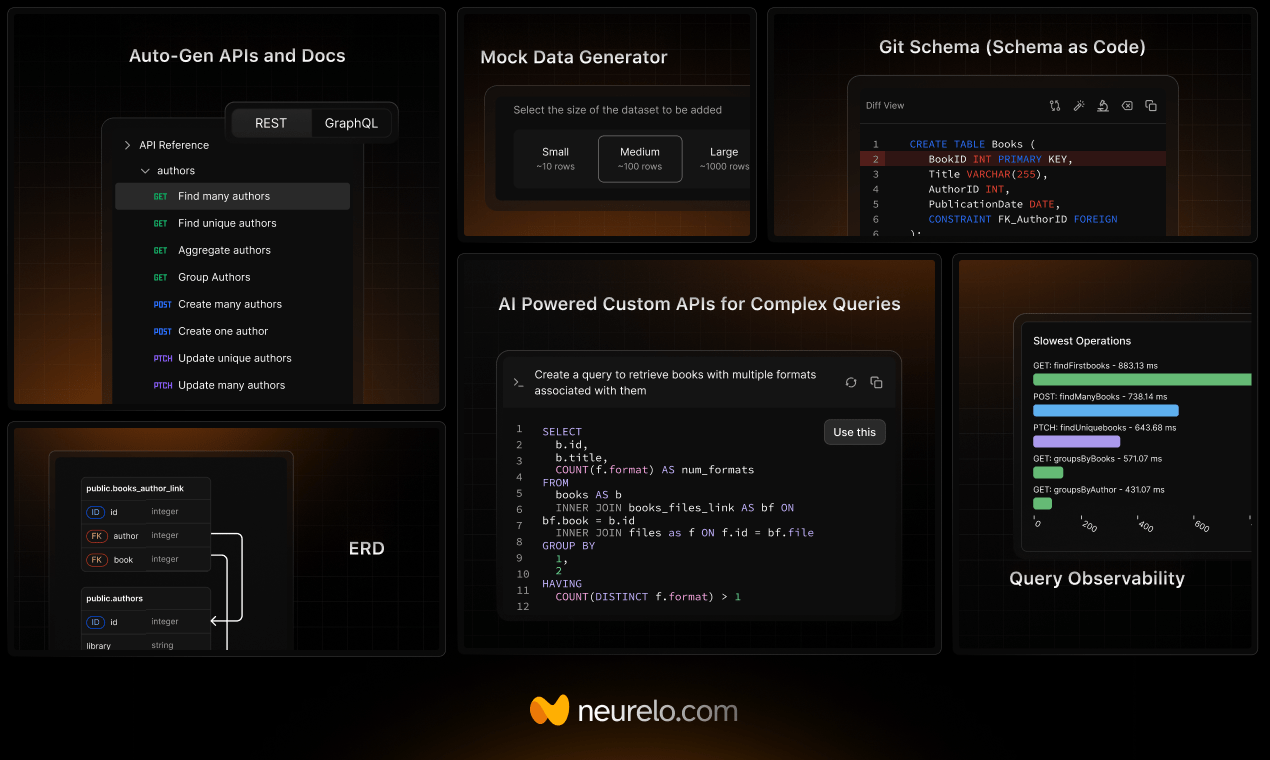Click the copy icon in Diff View toolbar
Screen dimensions: 1270x760
click(x=1151, y=106)
